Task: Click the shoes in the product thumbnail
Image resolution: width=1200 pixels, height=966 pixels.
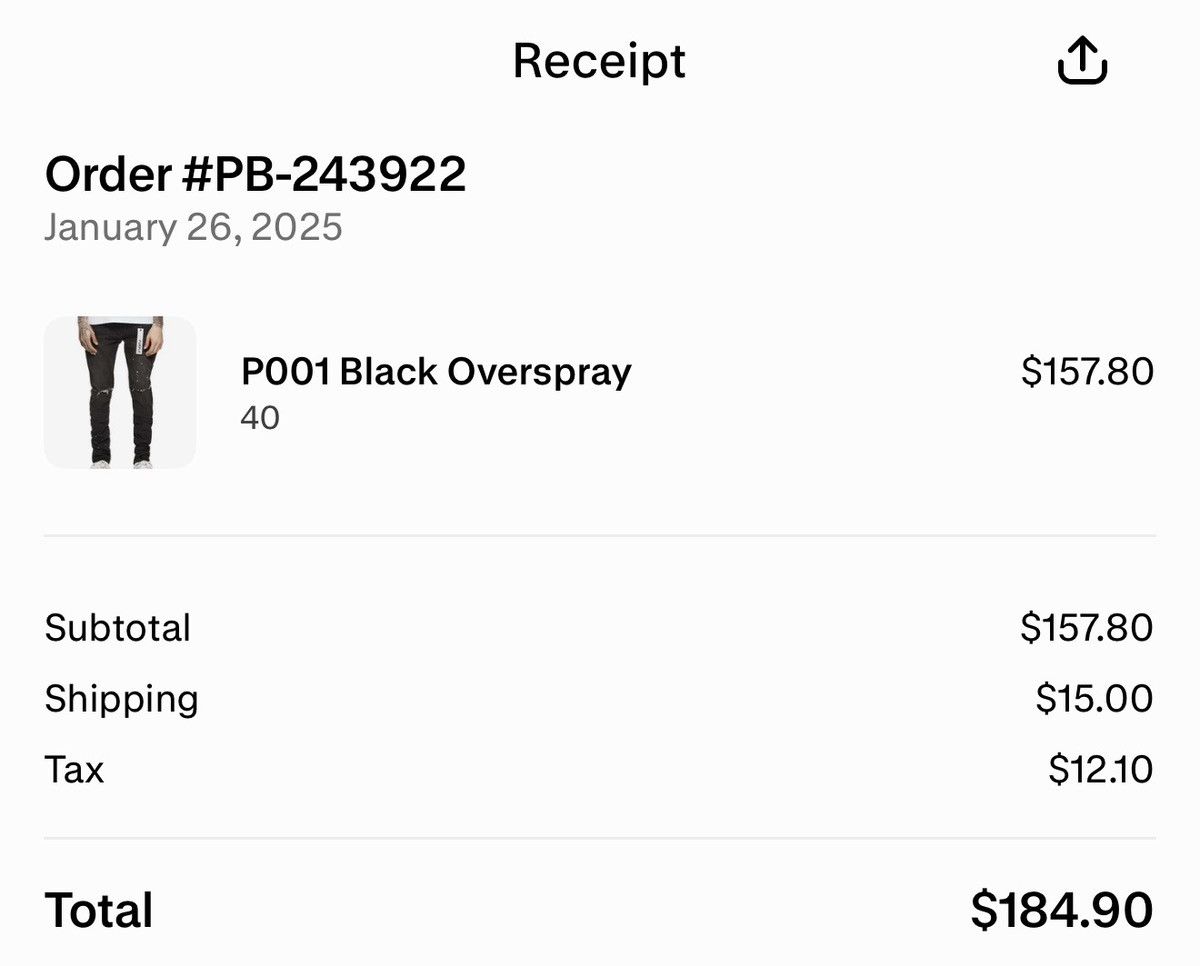Action: (120, 462)
